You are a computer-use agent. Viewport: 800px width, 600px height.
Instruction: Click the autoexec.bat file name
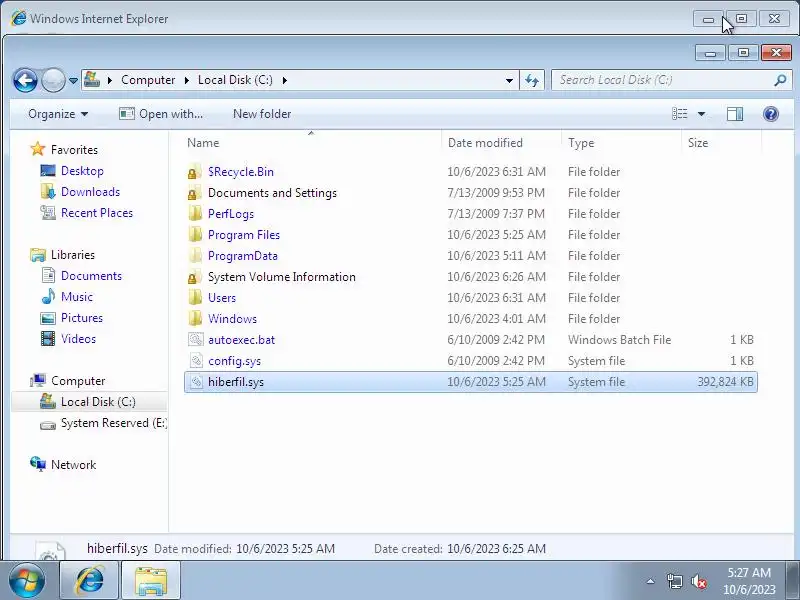pos(241,340)
